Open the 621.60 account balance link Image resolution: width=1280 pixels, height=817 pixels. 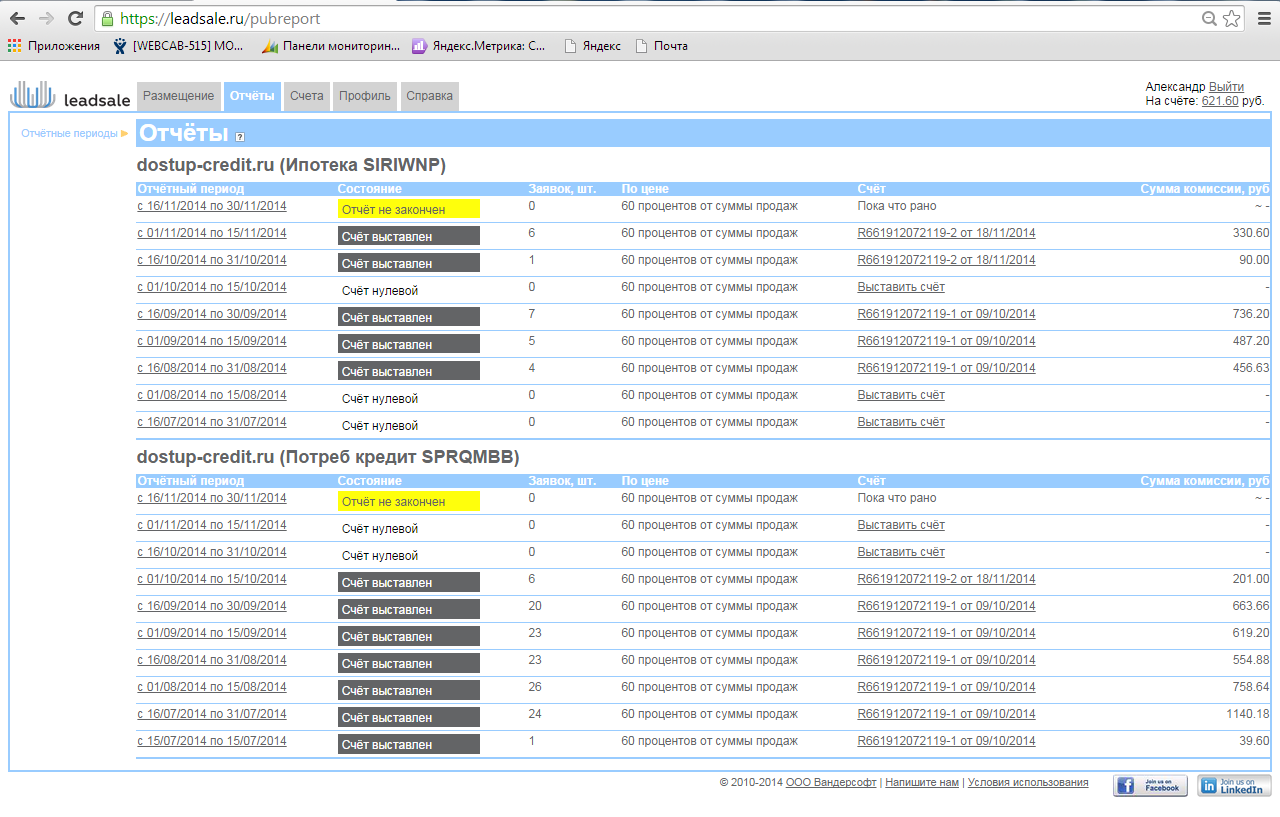click(x=1220, y=101)
